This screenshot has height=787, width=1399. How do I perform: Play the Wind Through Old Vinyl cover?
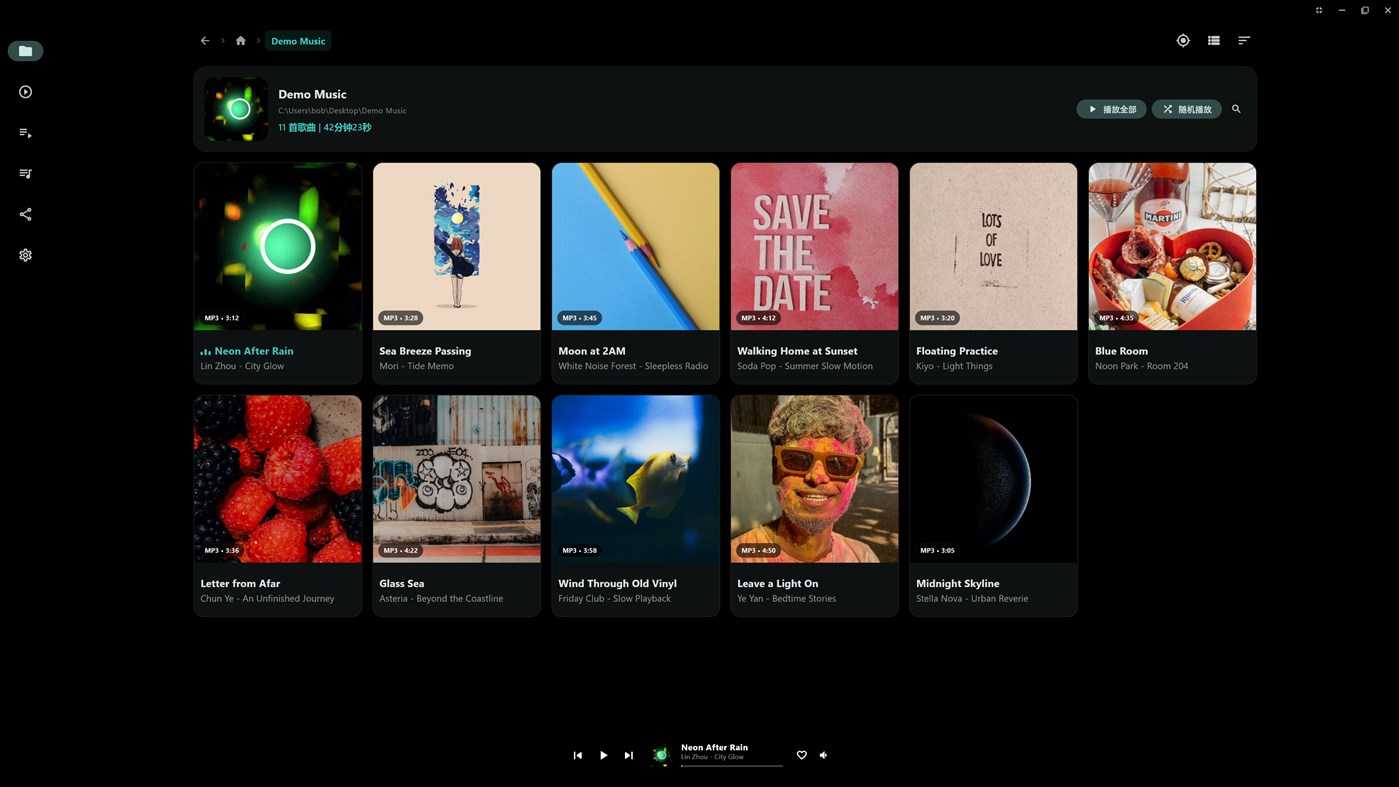pos(636,479)
